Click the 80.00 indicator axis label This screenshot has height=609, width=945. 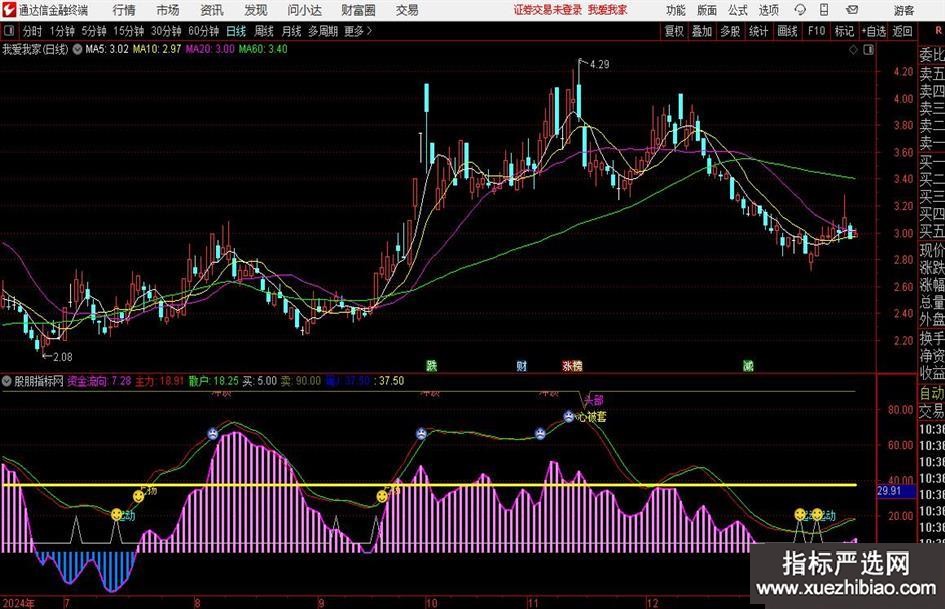pos(901,410)
